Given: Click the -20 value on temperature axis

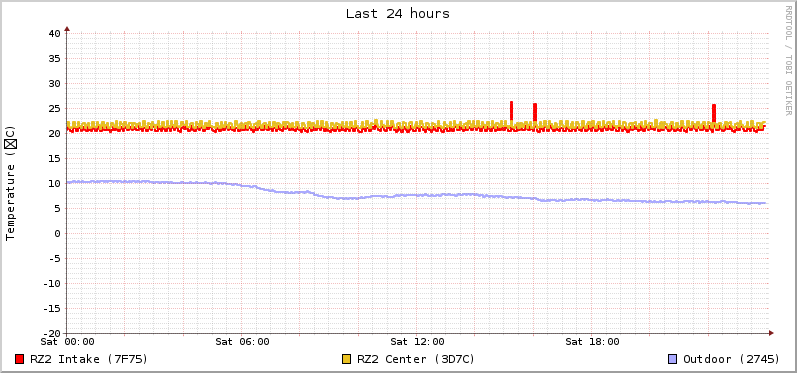Looking at the screenshot, I should (x=51, y=333).
